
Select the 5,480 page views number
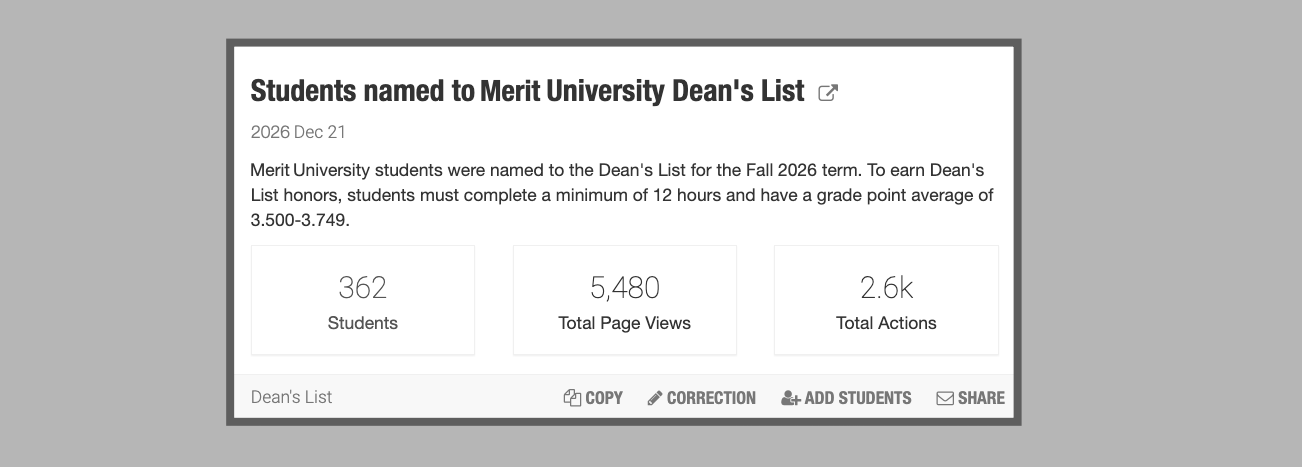coord(624,288)
